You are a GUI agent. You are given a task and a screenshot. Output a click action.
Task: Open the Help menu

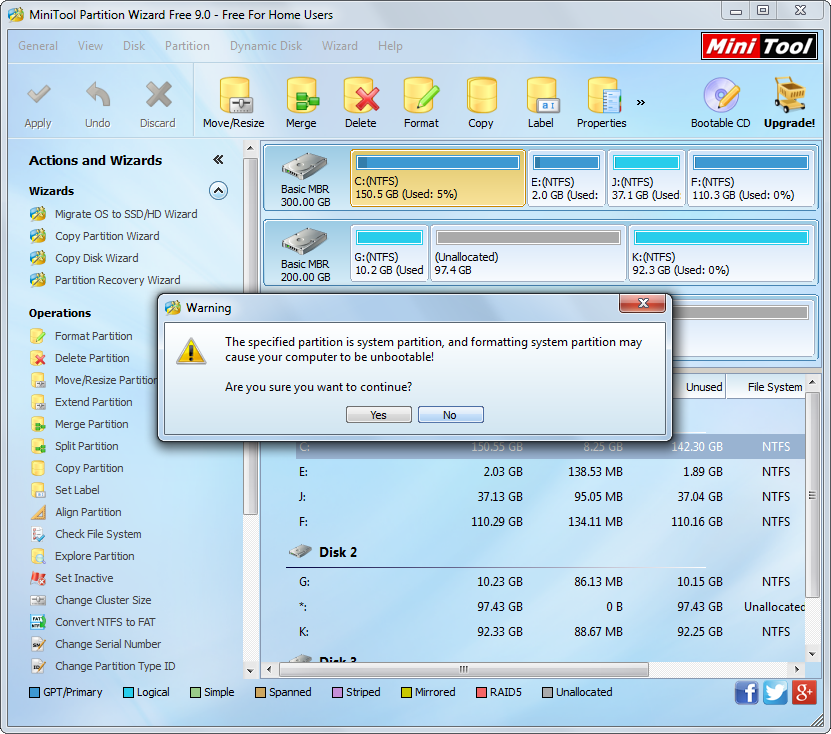[x=390, y=46]
